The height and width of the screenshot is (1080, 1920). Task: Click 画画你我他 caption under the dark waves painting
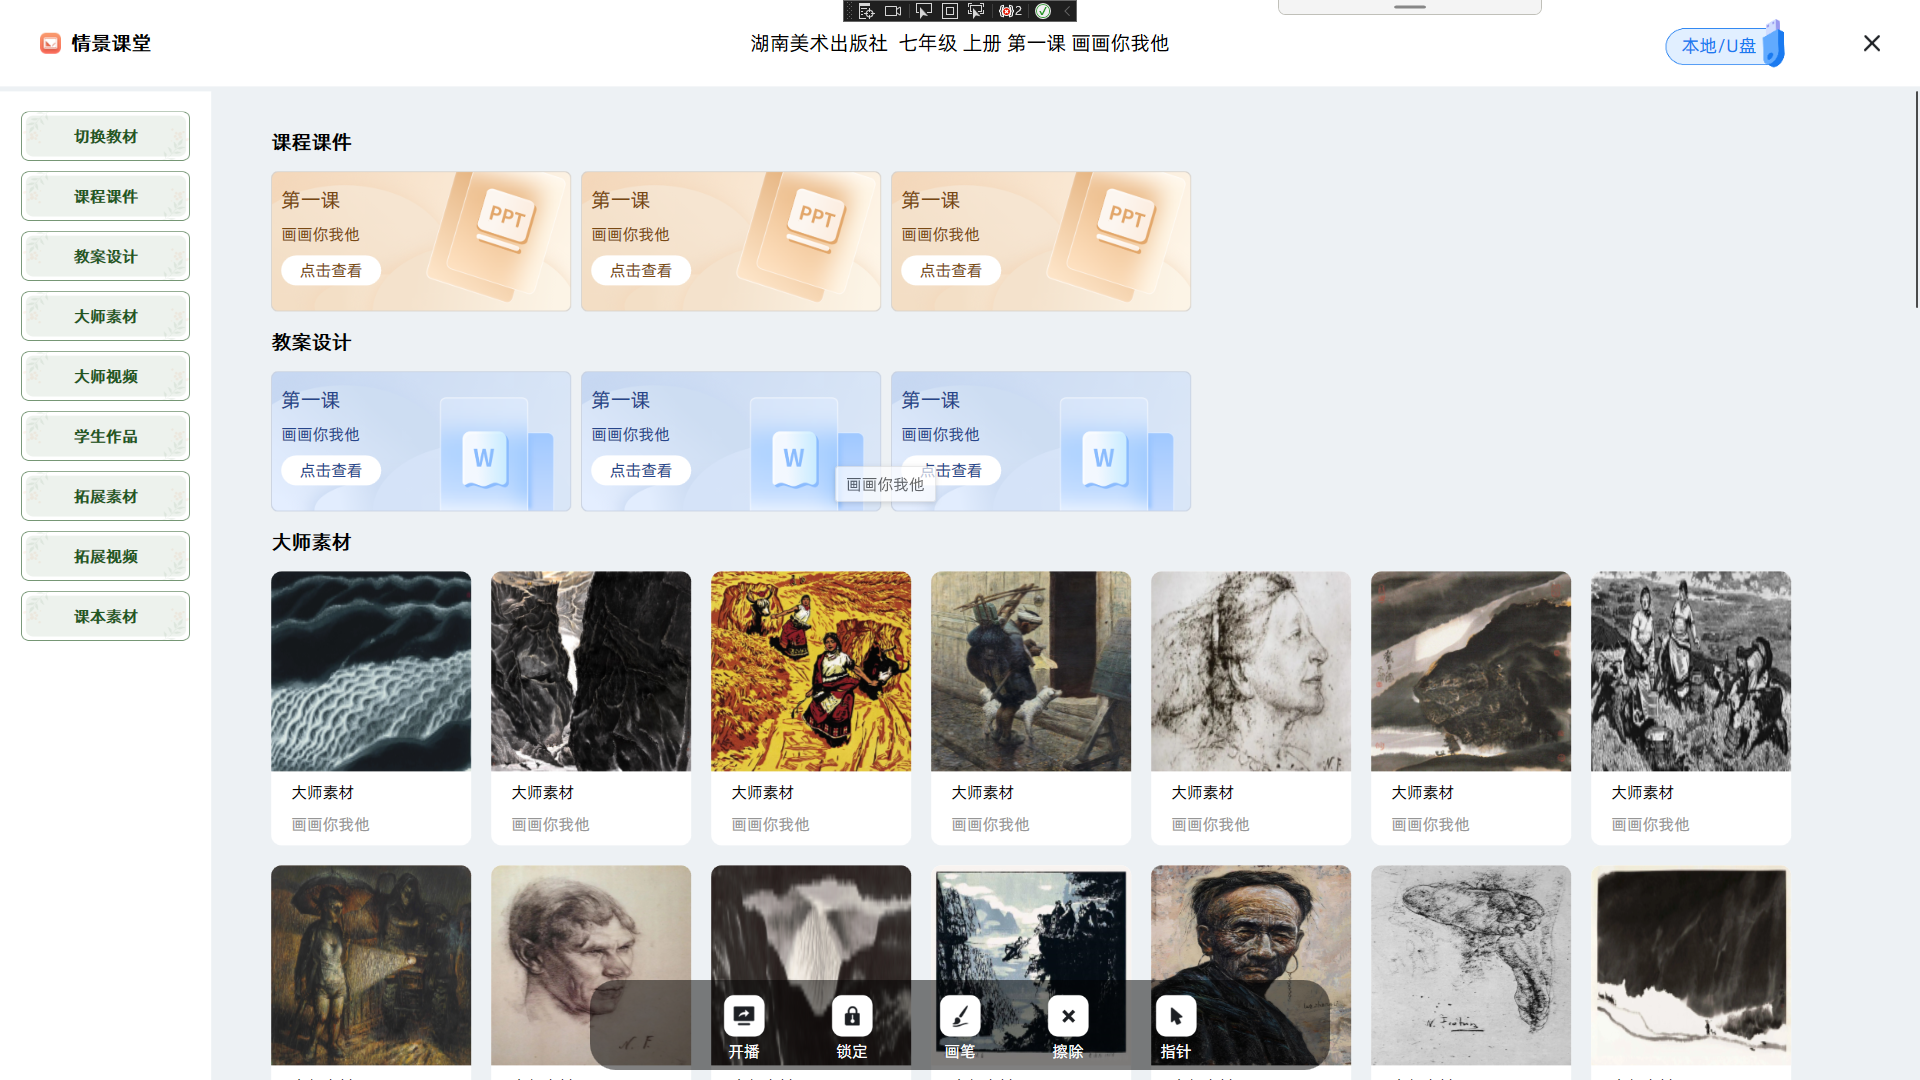coord(330,824)
